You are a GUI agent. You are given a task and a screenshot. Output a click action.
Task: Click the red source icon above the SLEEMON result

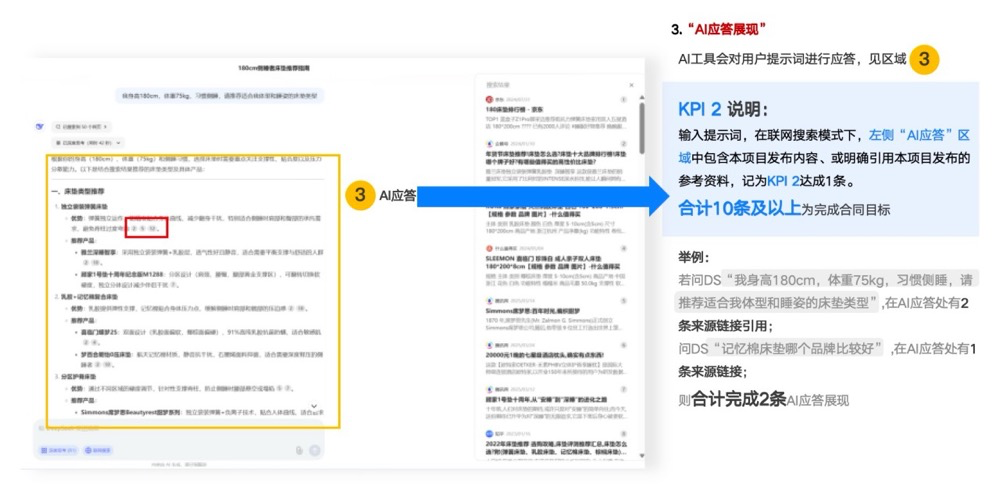tap(490, 248)
